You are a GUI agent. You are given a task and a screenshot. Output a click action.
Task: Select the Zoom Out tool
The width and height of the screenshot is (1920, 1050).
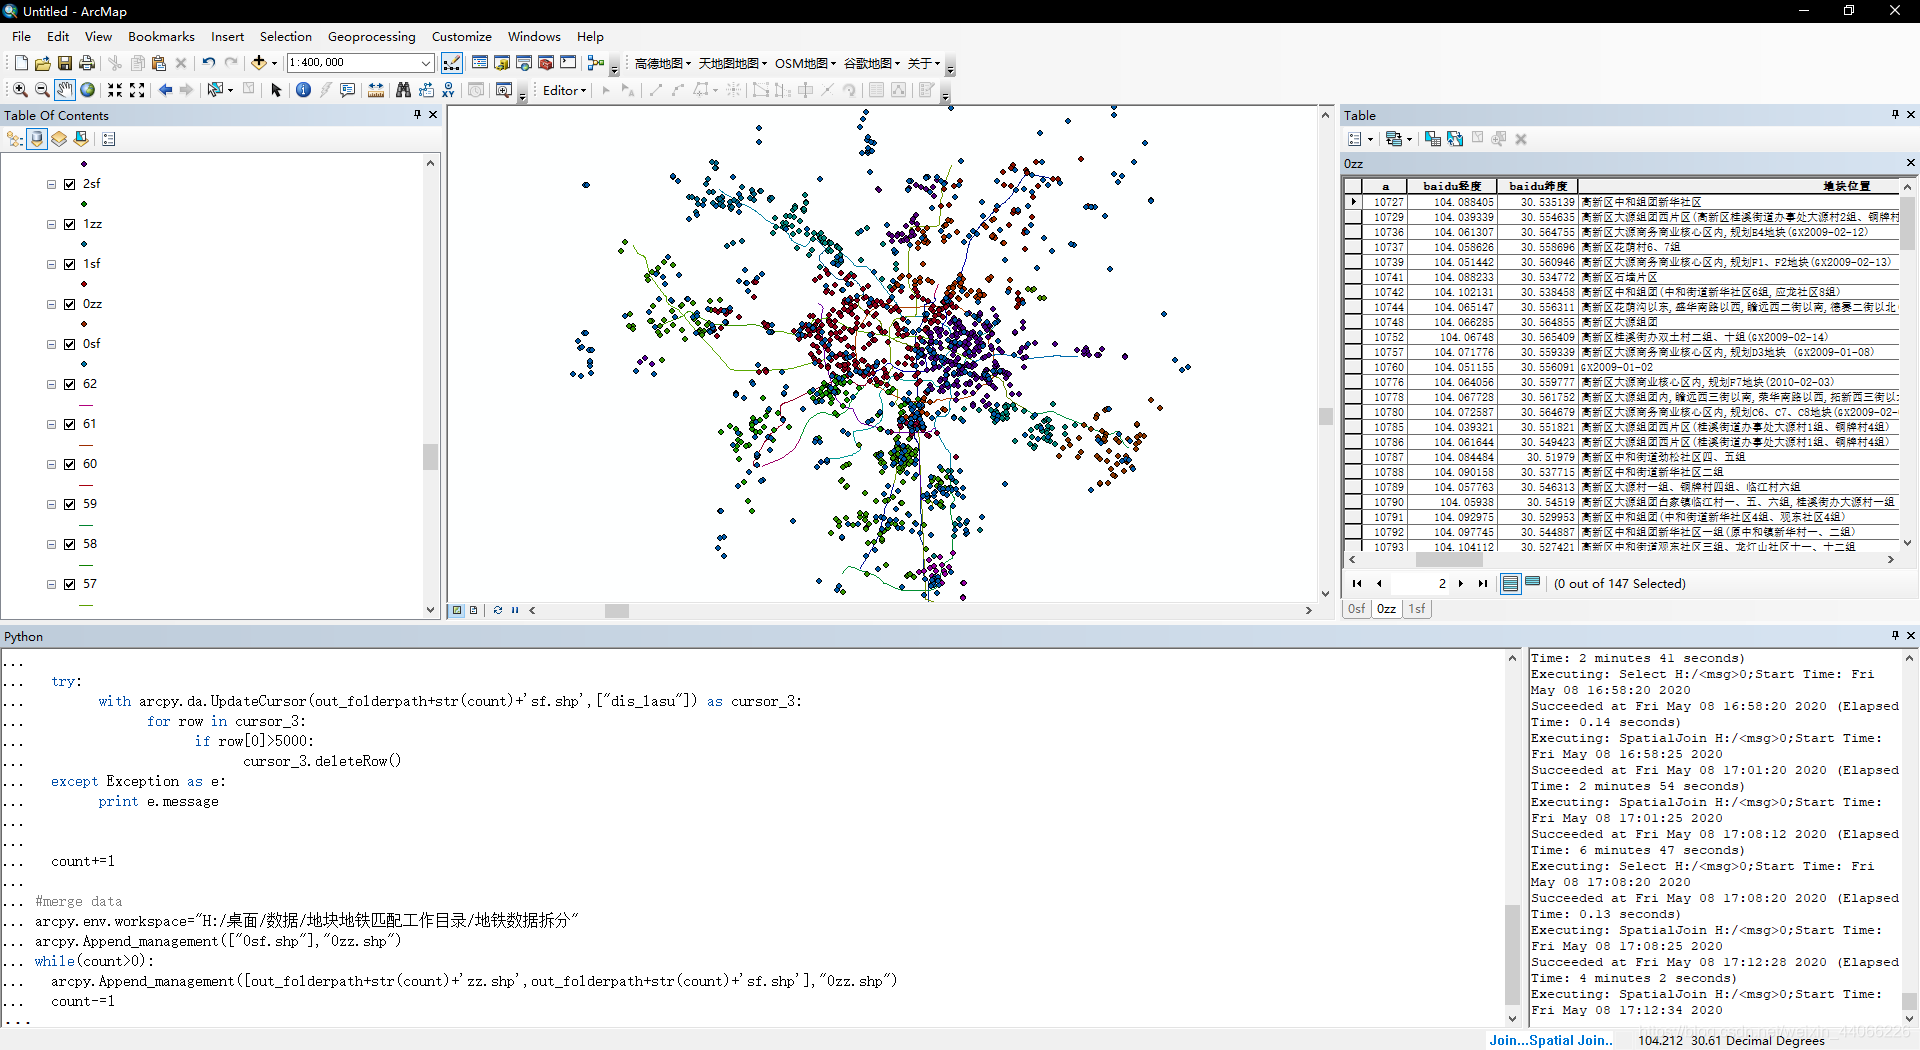(42, 90)
